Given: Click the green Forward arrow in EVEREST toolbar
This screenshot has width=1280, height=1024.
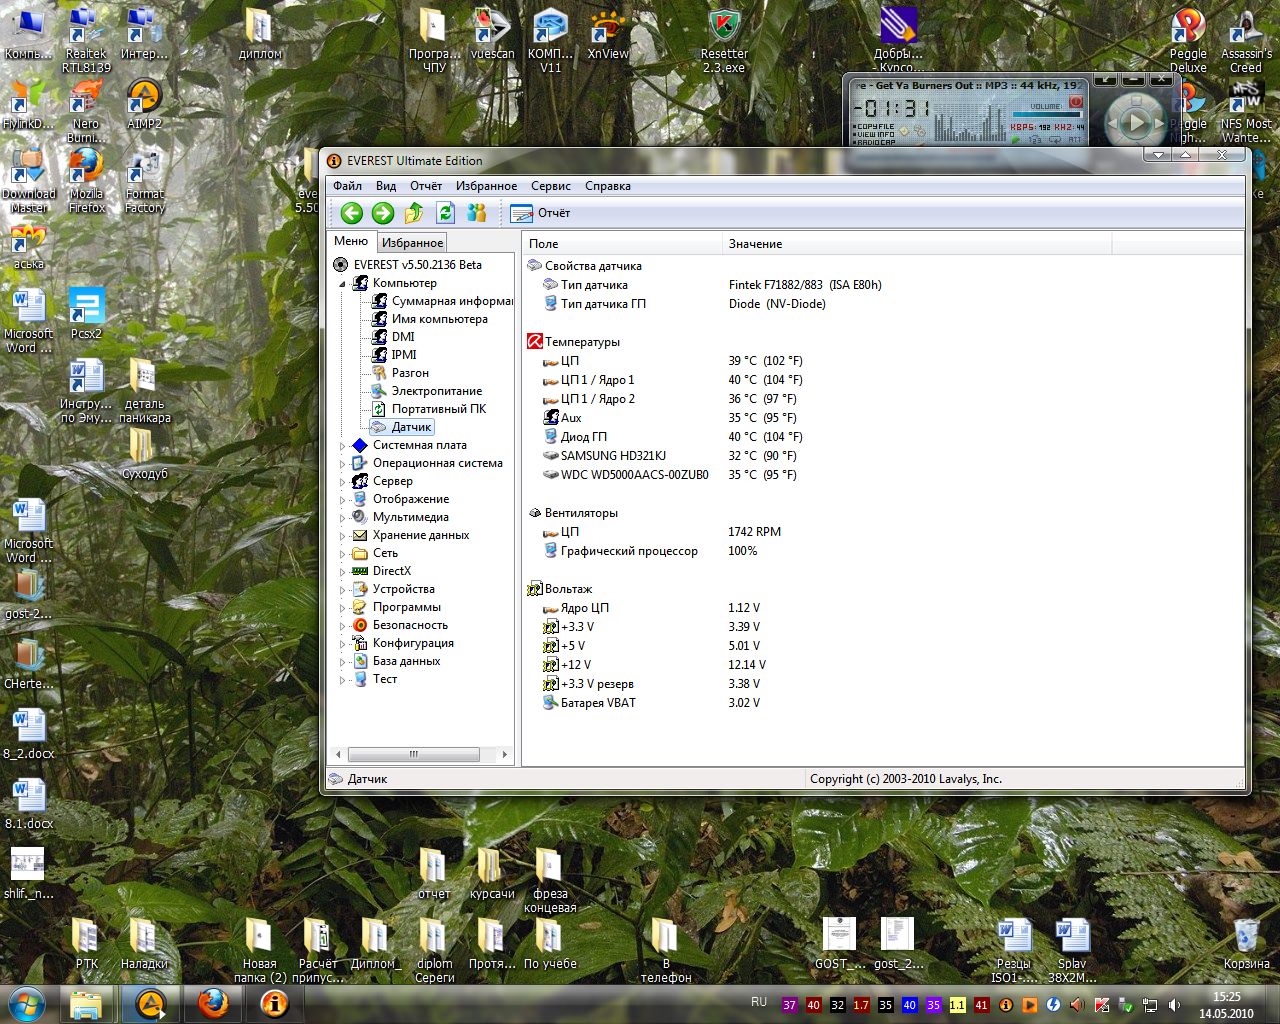Looking at the screenshot, I should (382, 213).
